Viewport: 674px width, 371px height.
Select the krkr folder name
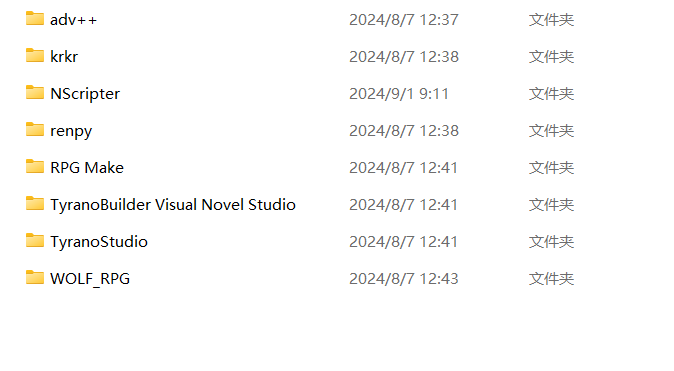tap(64, 57)
